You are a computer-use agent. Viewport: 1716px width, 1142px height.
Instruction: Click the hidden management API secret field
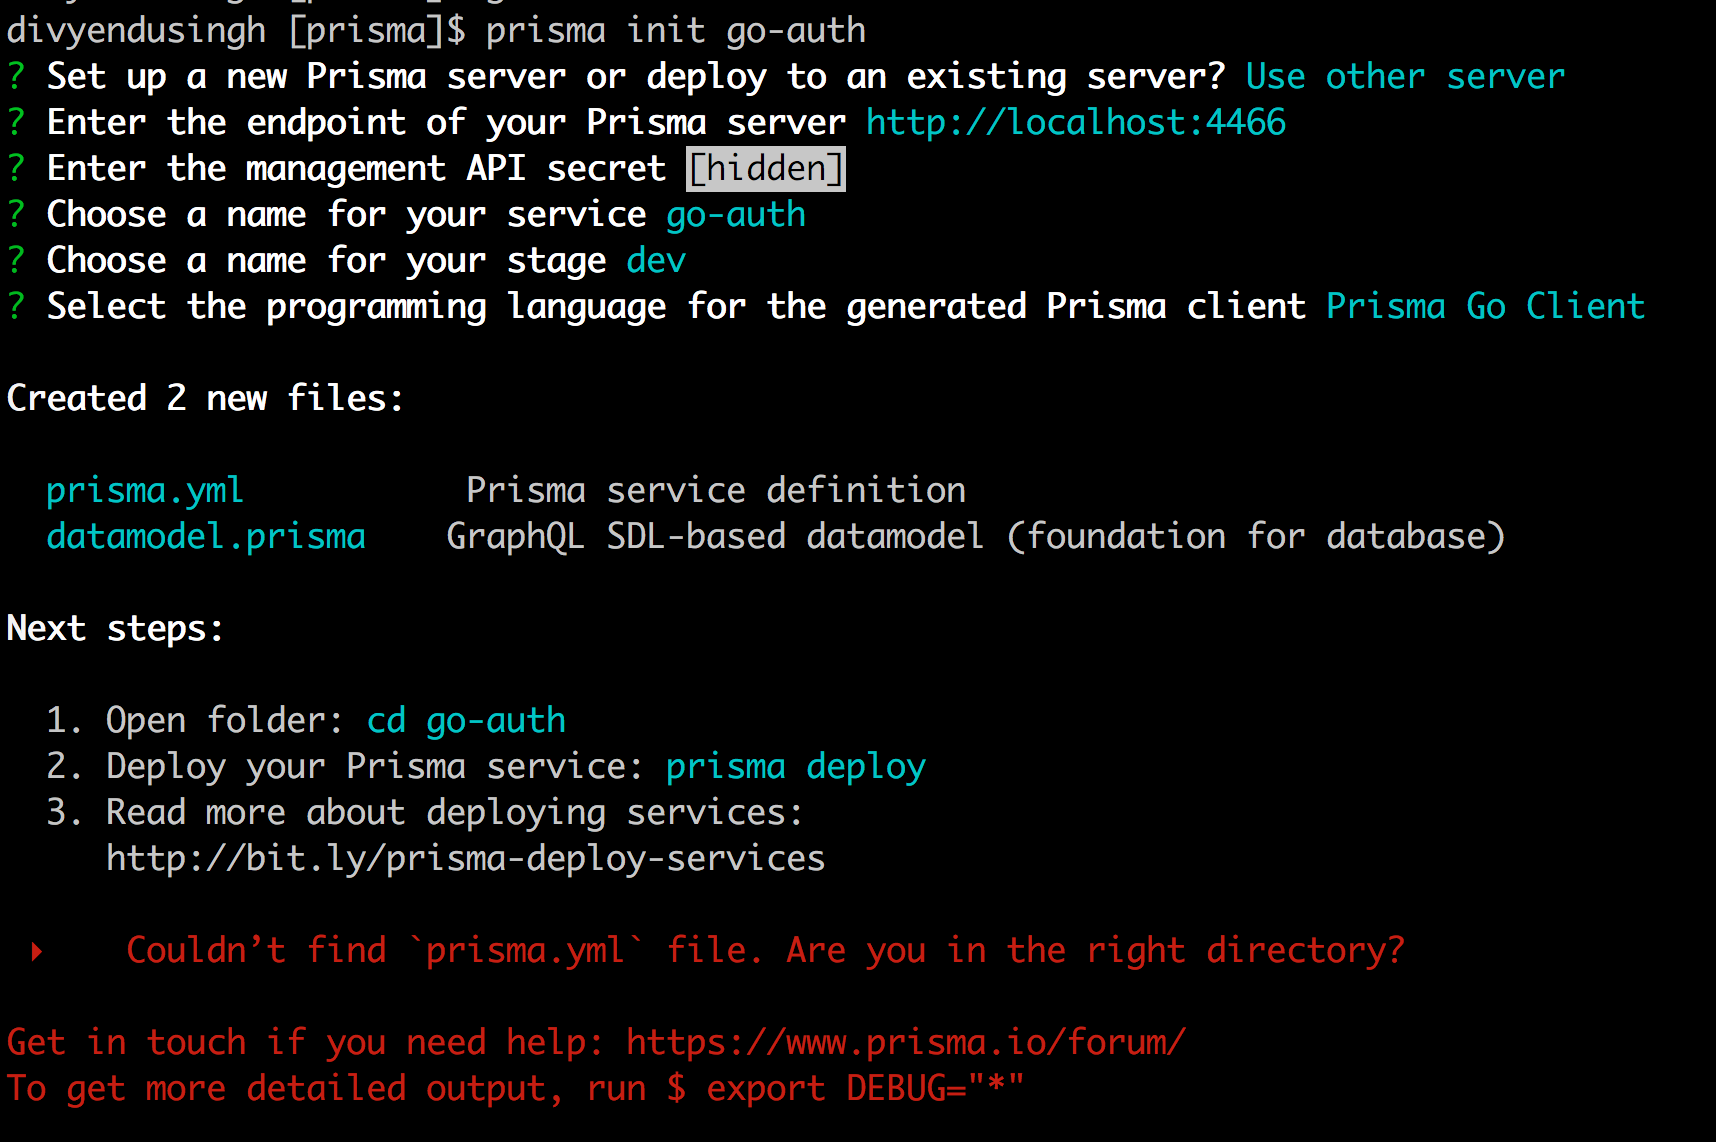pos(765,167)
